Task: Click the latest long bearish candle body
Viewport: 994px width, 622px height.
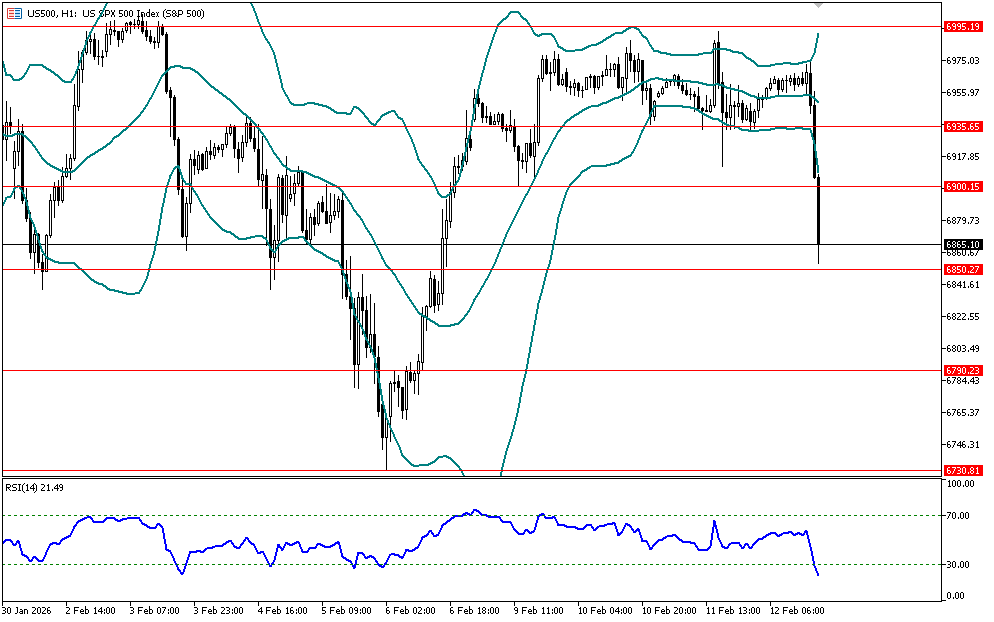Action: [x=819, y=212]
